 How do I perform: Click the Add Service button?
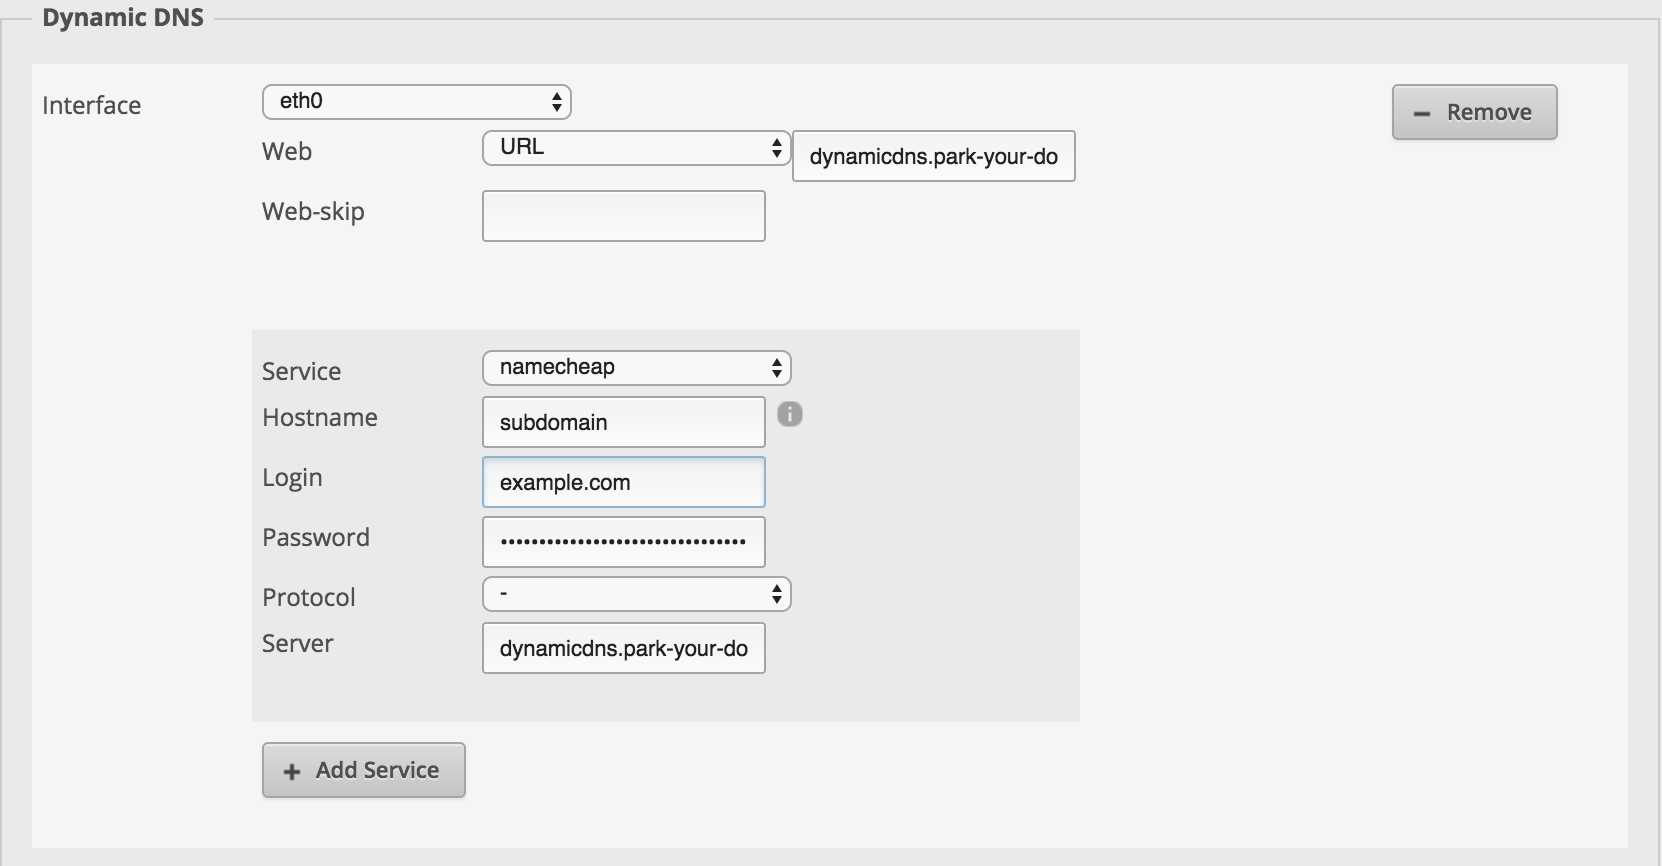coord(363,770)
